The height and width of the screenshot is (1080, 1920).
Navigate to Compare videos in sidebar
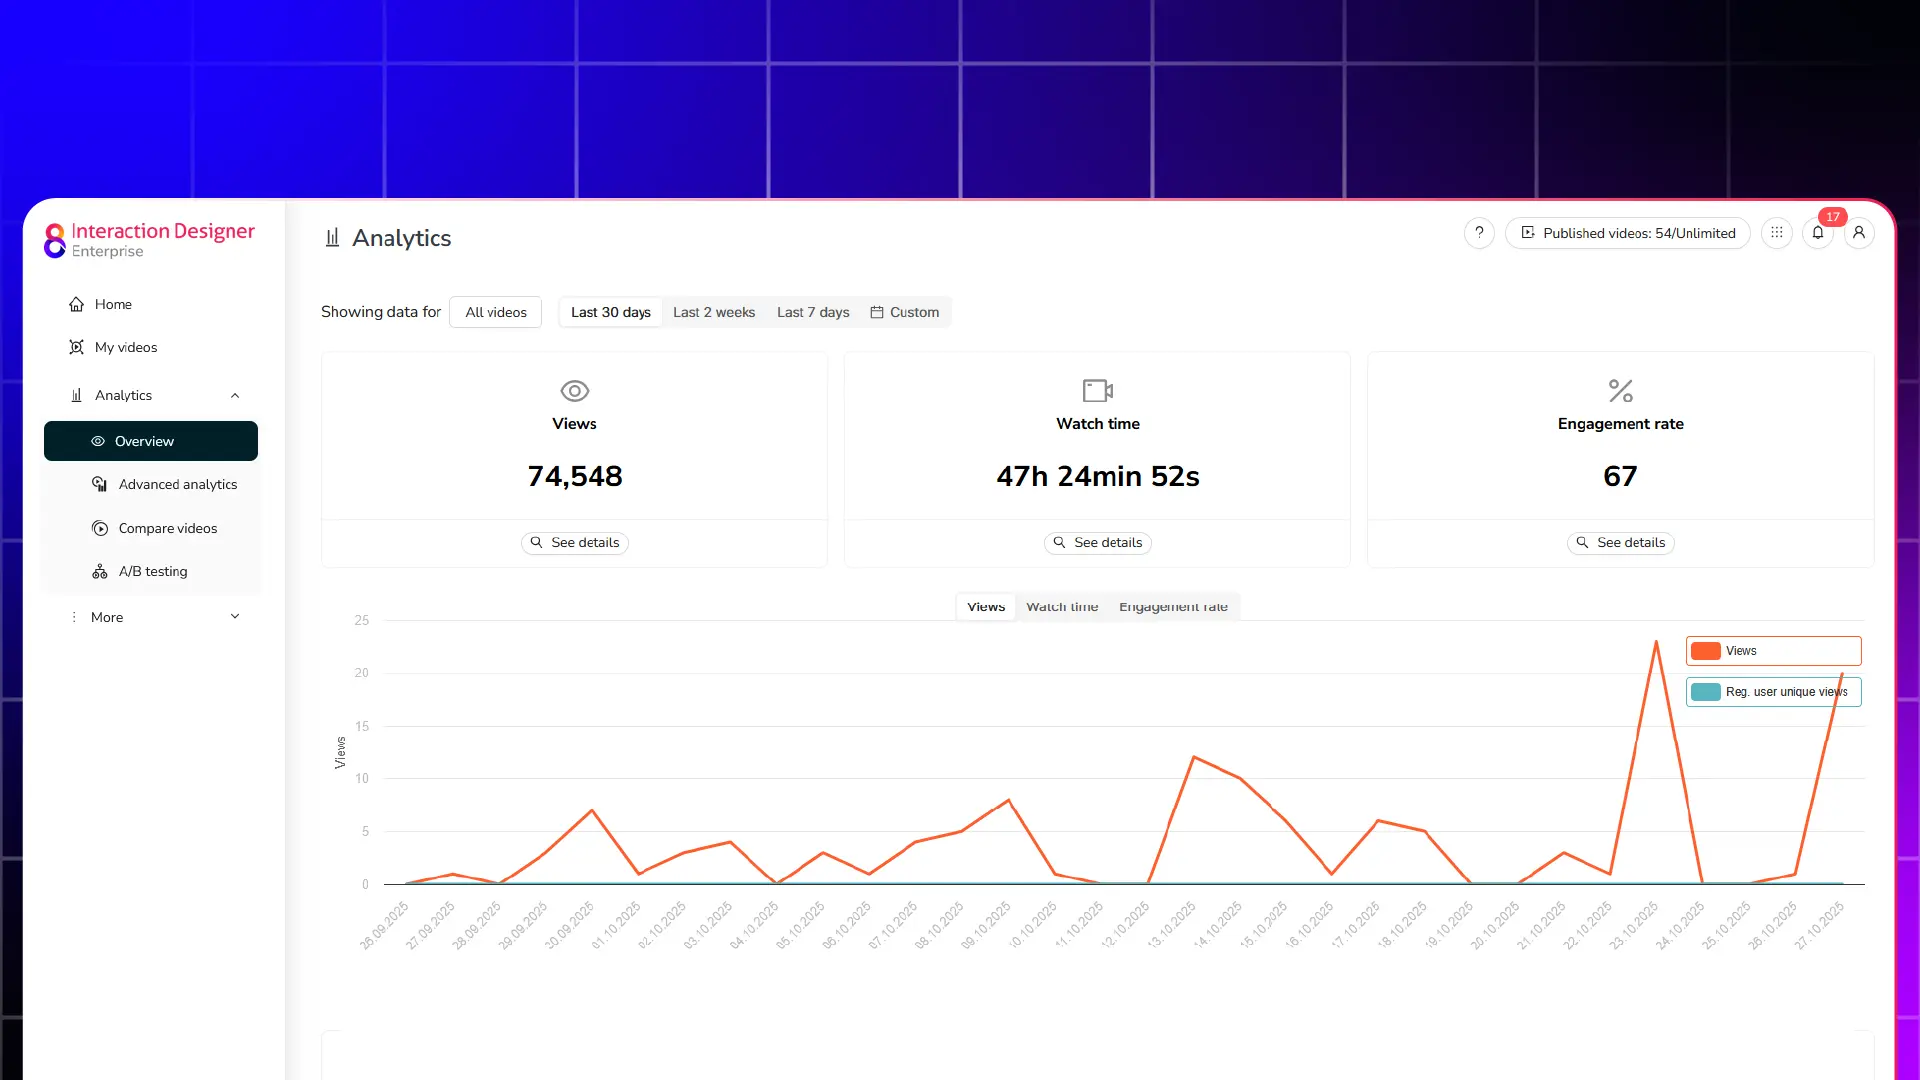166,528
